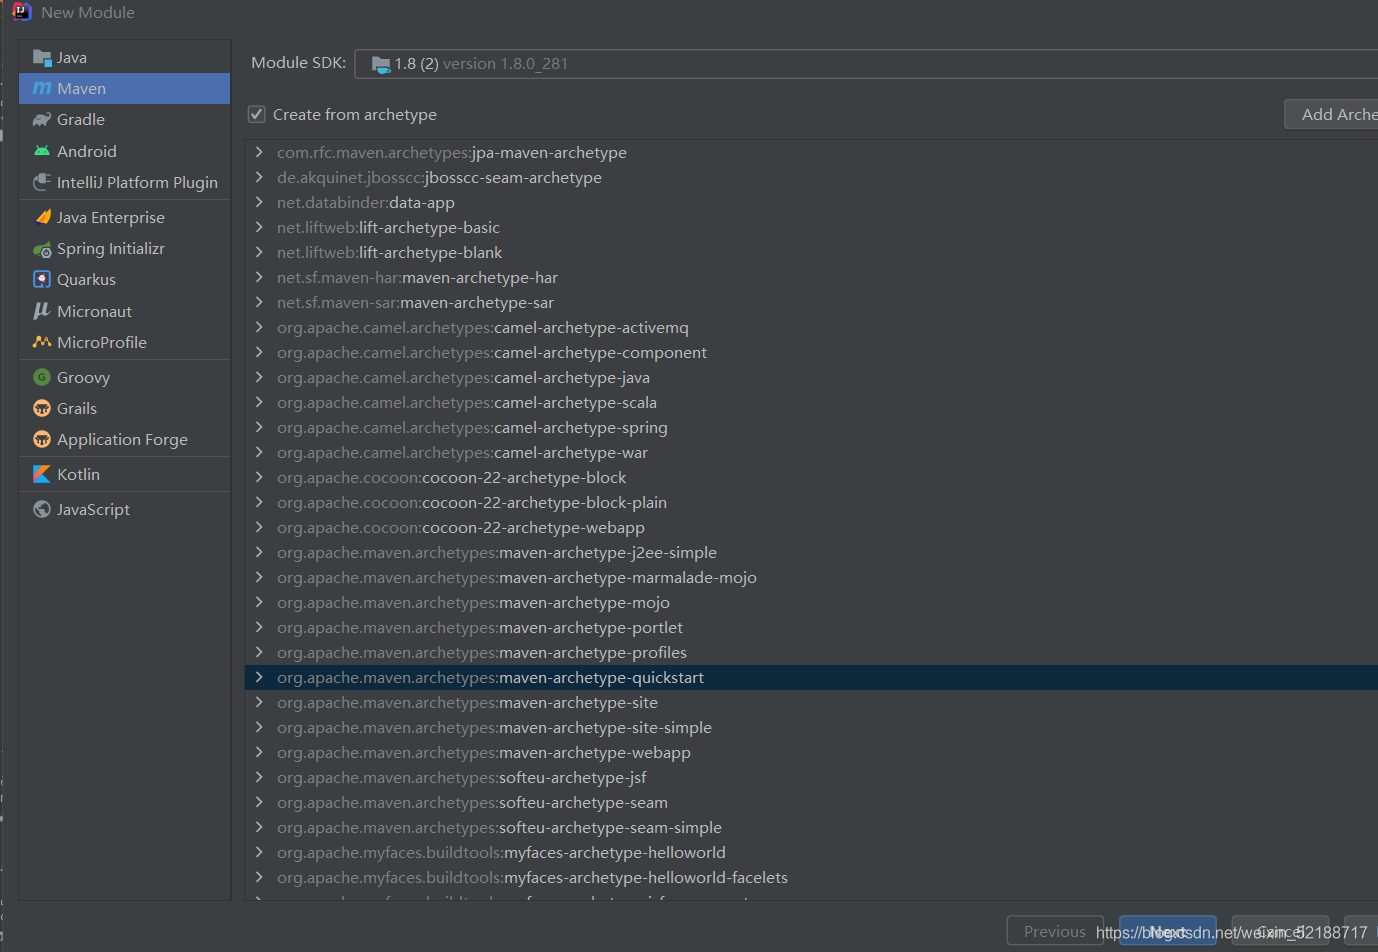
Task: Click the Previous button
Action: point(1055,931)
